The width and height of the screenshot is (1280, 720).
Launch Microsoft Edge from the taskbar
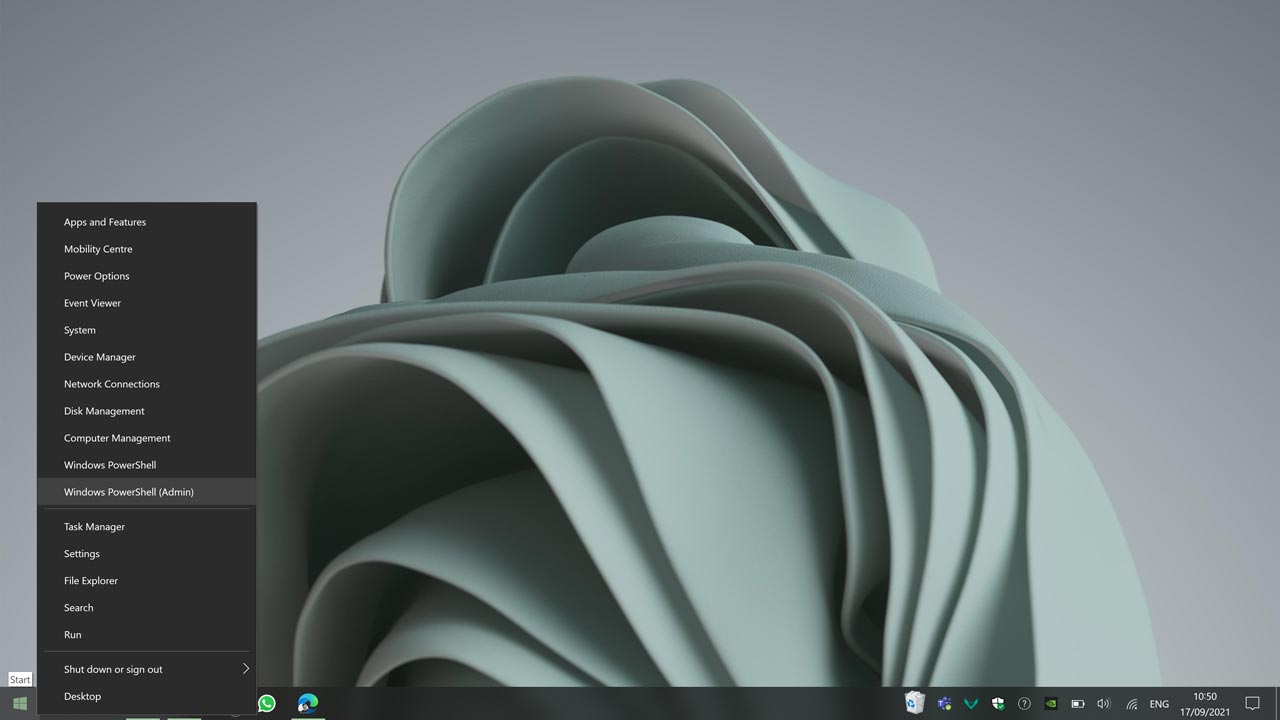(308, 703)
